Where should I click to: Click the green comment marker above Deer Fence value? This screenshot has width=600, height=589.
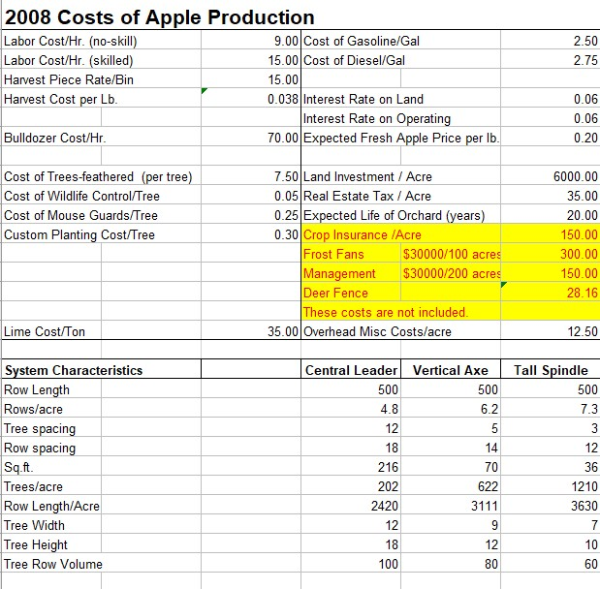click(504, 284)
